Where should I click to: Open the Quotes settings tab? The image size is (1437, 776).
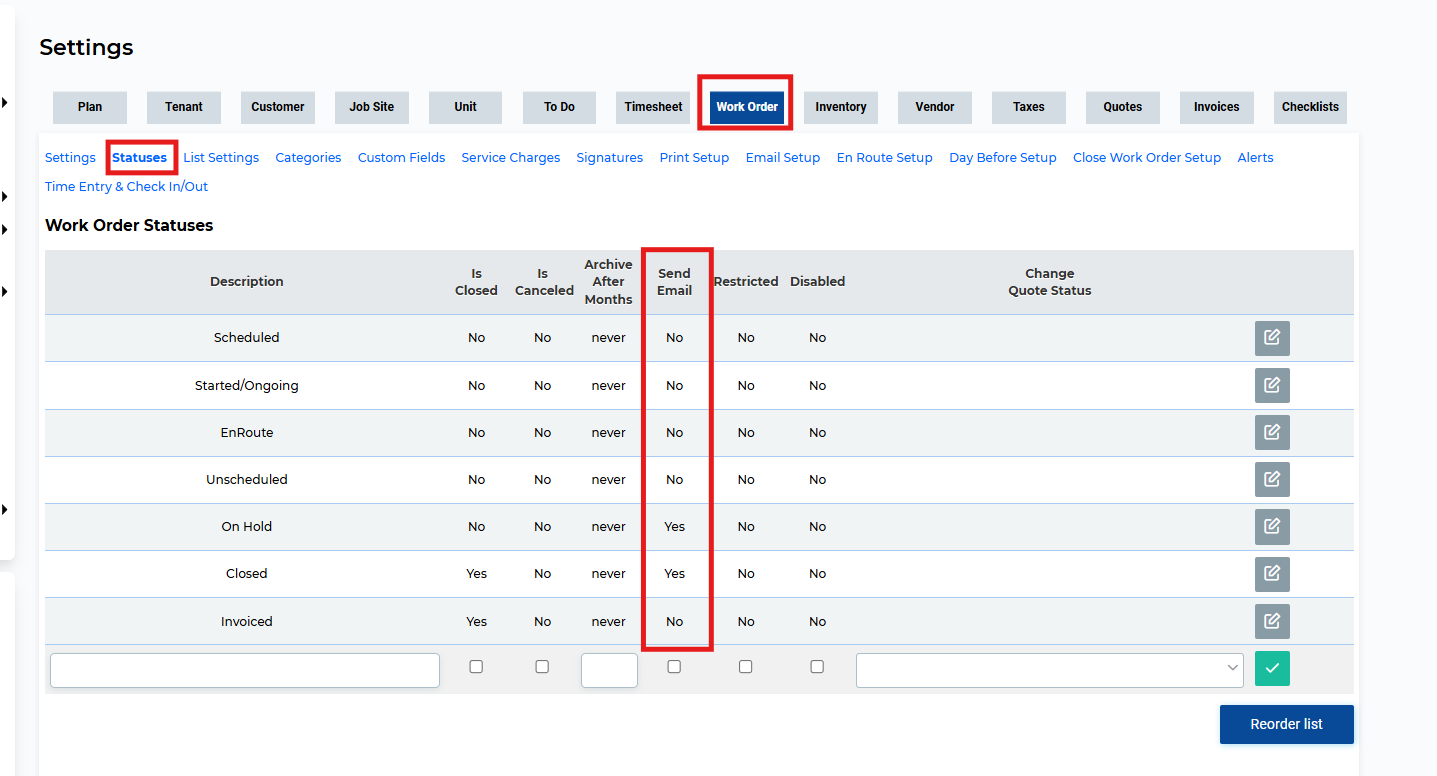click(x=1123, y=107)
